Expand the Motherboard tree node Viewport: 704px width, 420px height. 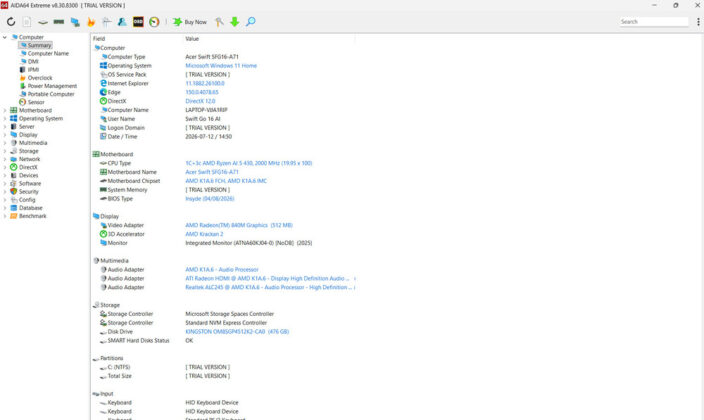(5, 111)
